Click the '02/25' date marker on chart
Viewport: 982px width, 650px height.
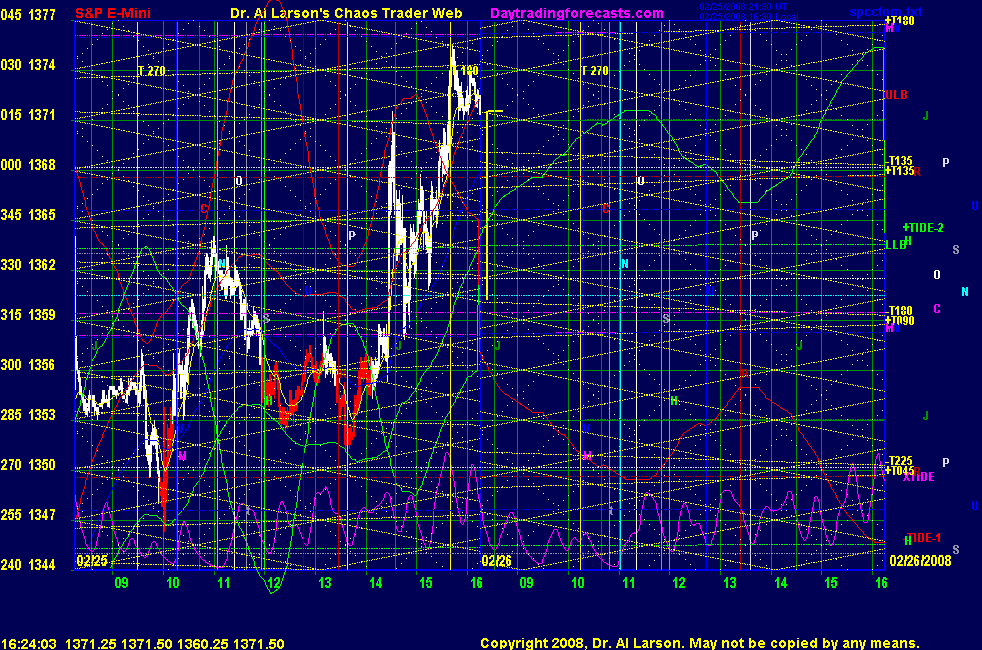pos(92,560)
